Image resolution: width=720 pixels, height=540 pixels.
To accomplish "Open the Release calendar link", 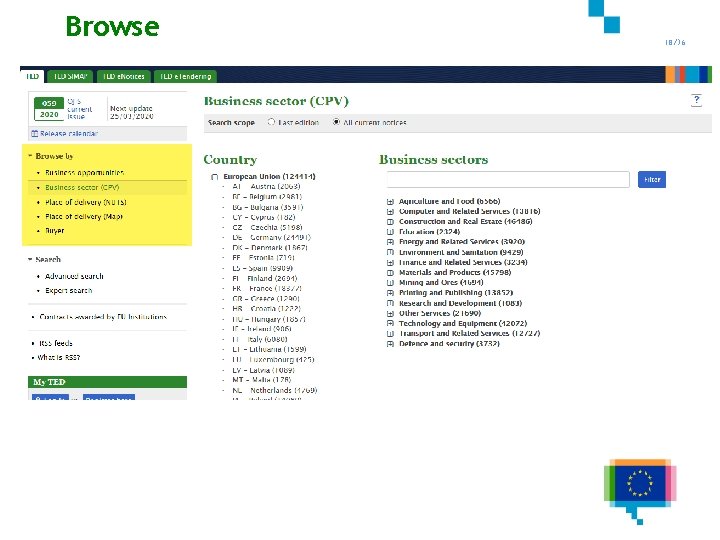I will point(69,134).
